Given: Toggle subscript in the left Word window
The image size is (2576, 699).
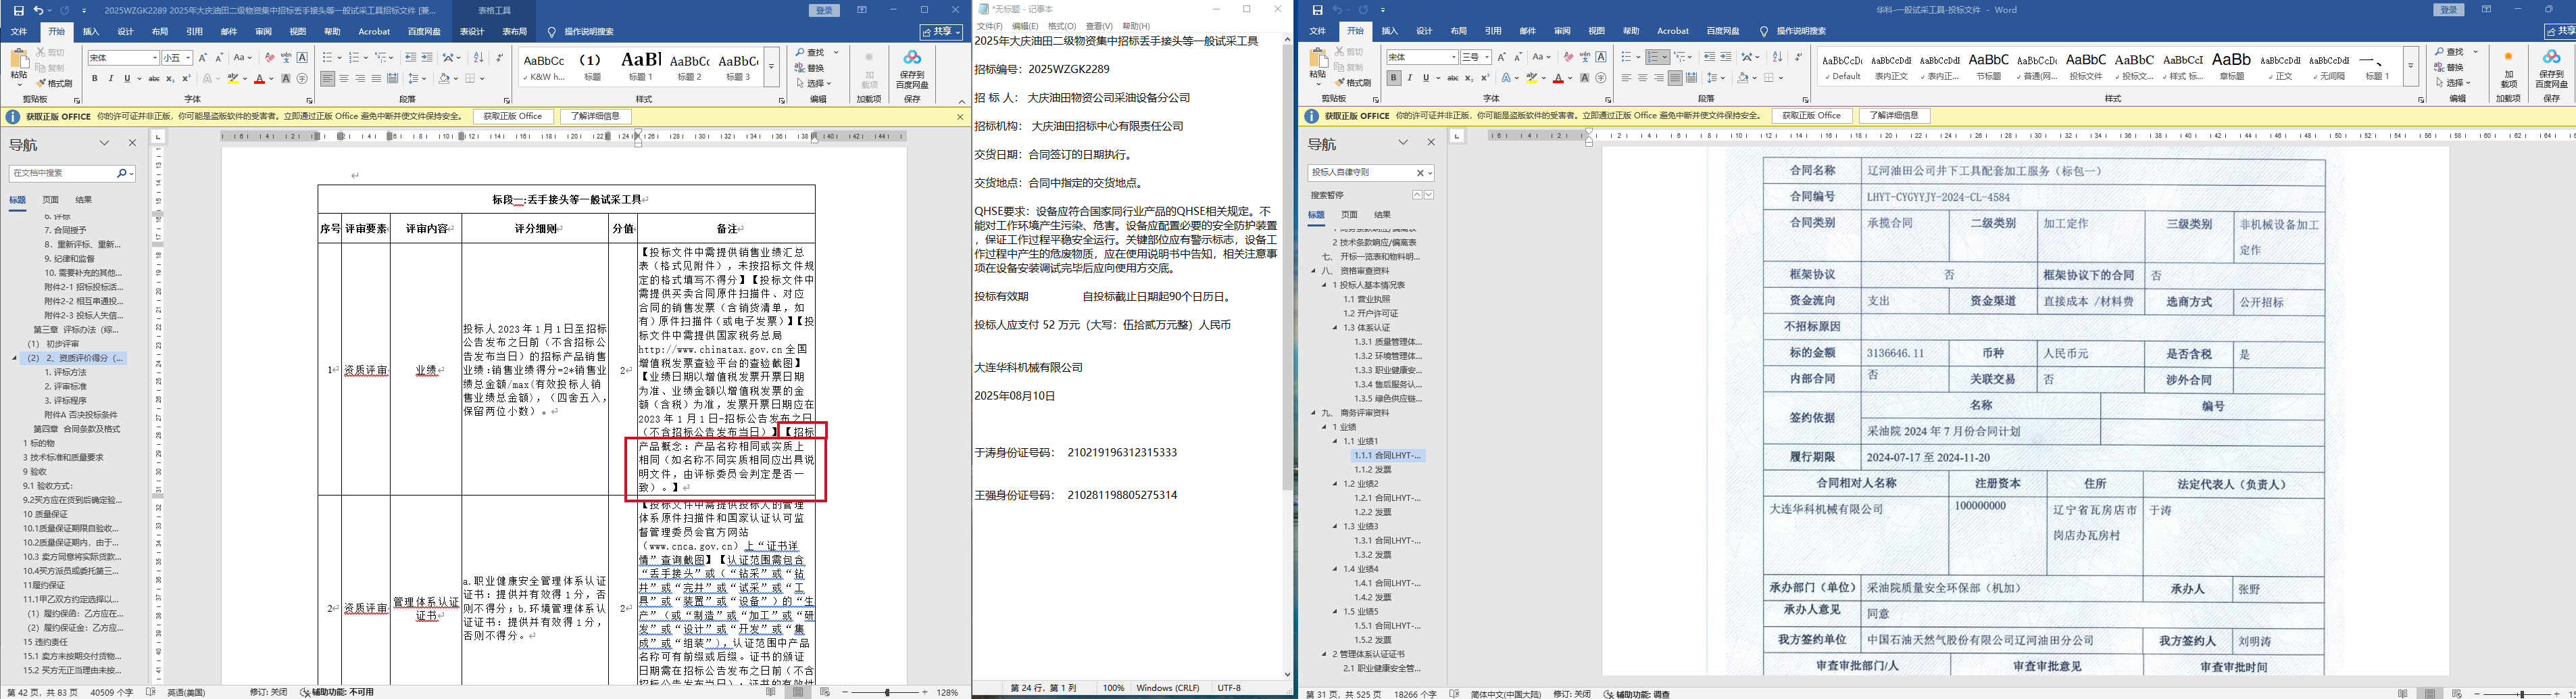Looking at the screenshot, I should pos(170,78).
